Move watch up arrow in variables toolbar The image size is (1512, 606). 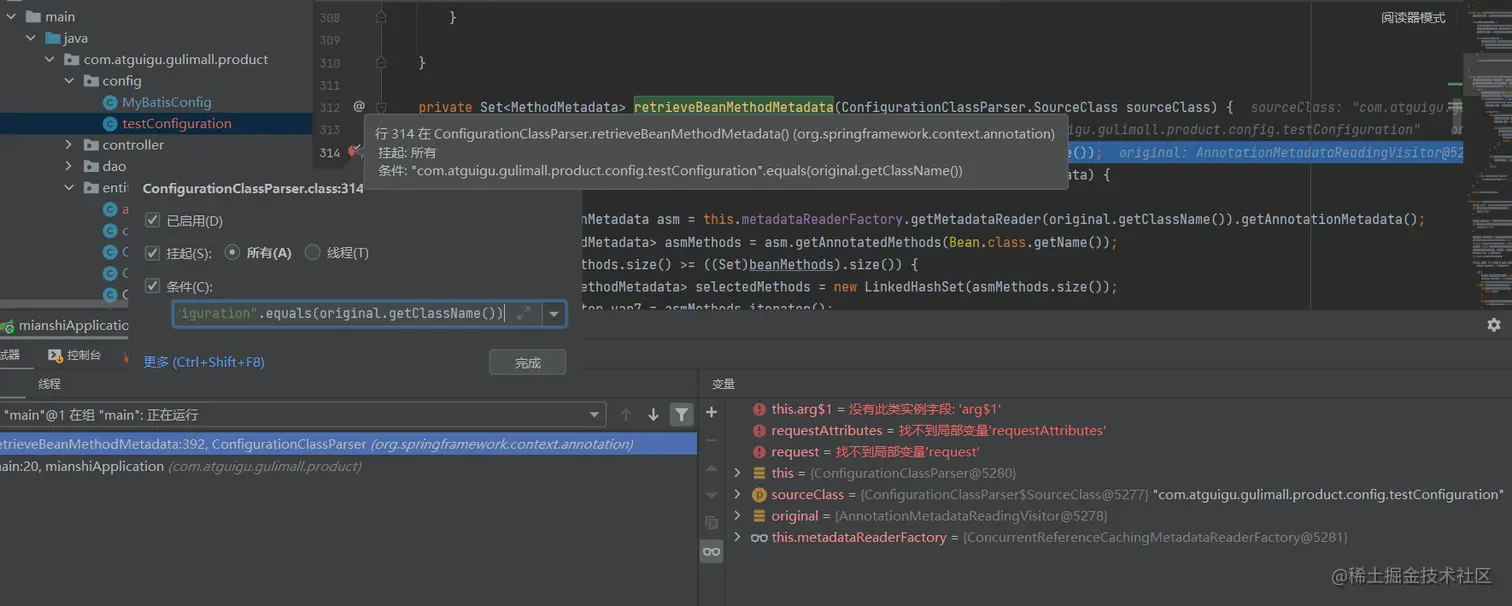[x=711, y=468]
